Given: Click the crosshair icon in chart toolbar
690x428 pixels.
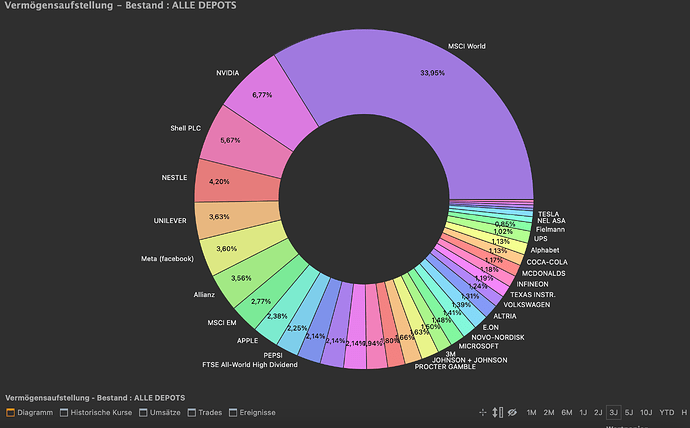Looking at the screenshot, I should coord(483,413).
